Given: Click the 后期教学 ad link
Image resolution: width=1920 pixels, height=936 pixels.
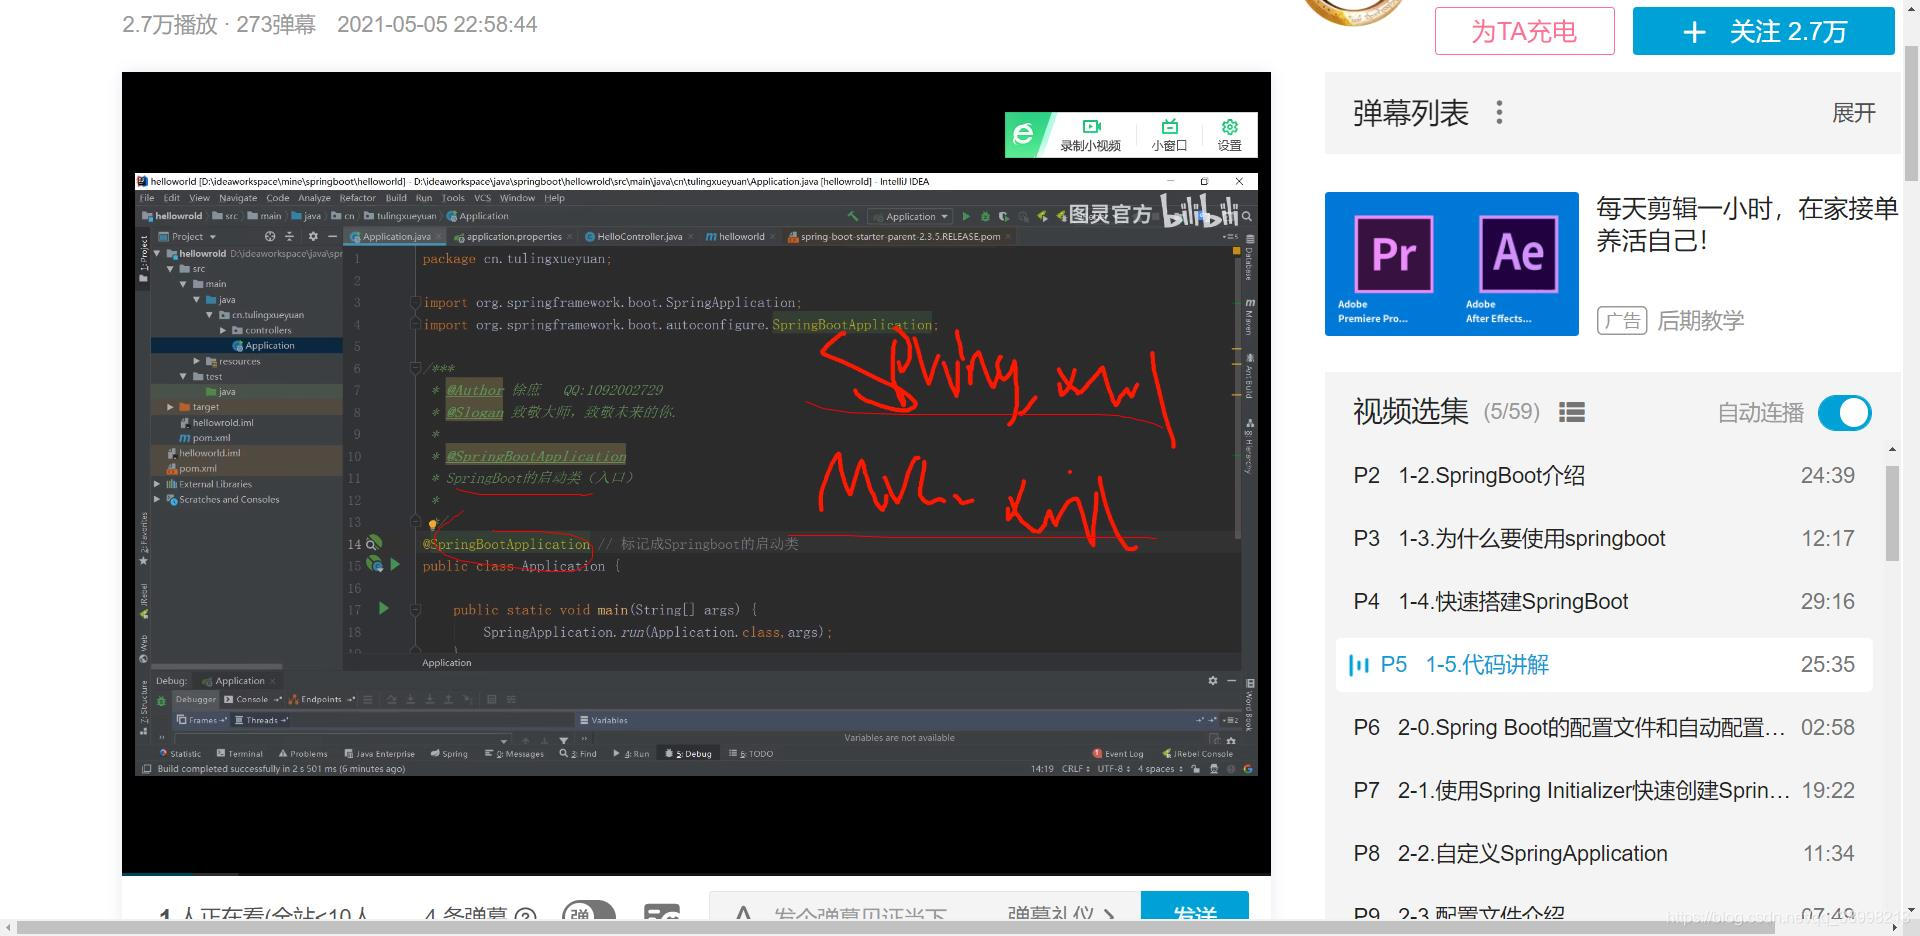Looking at the screenshot, I should [1700, 321].
